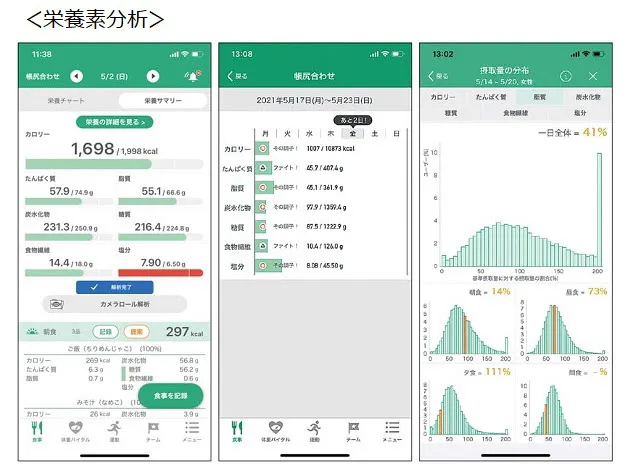Image resolution: width=630 pixels, height=465 pixels.
Task: Select 金 in the weekday row
Action: tap(352, 134)
